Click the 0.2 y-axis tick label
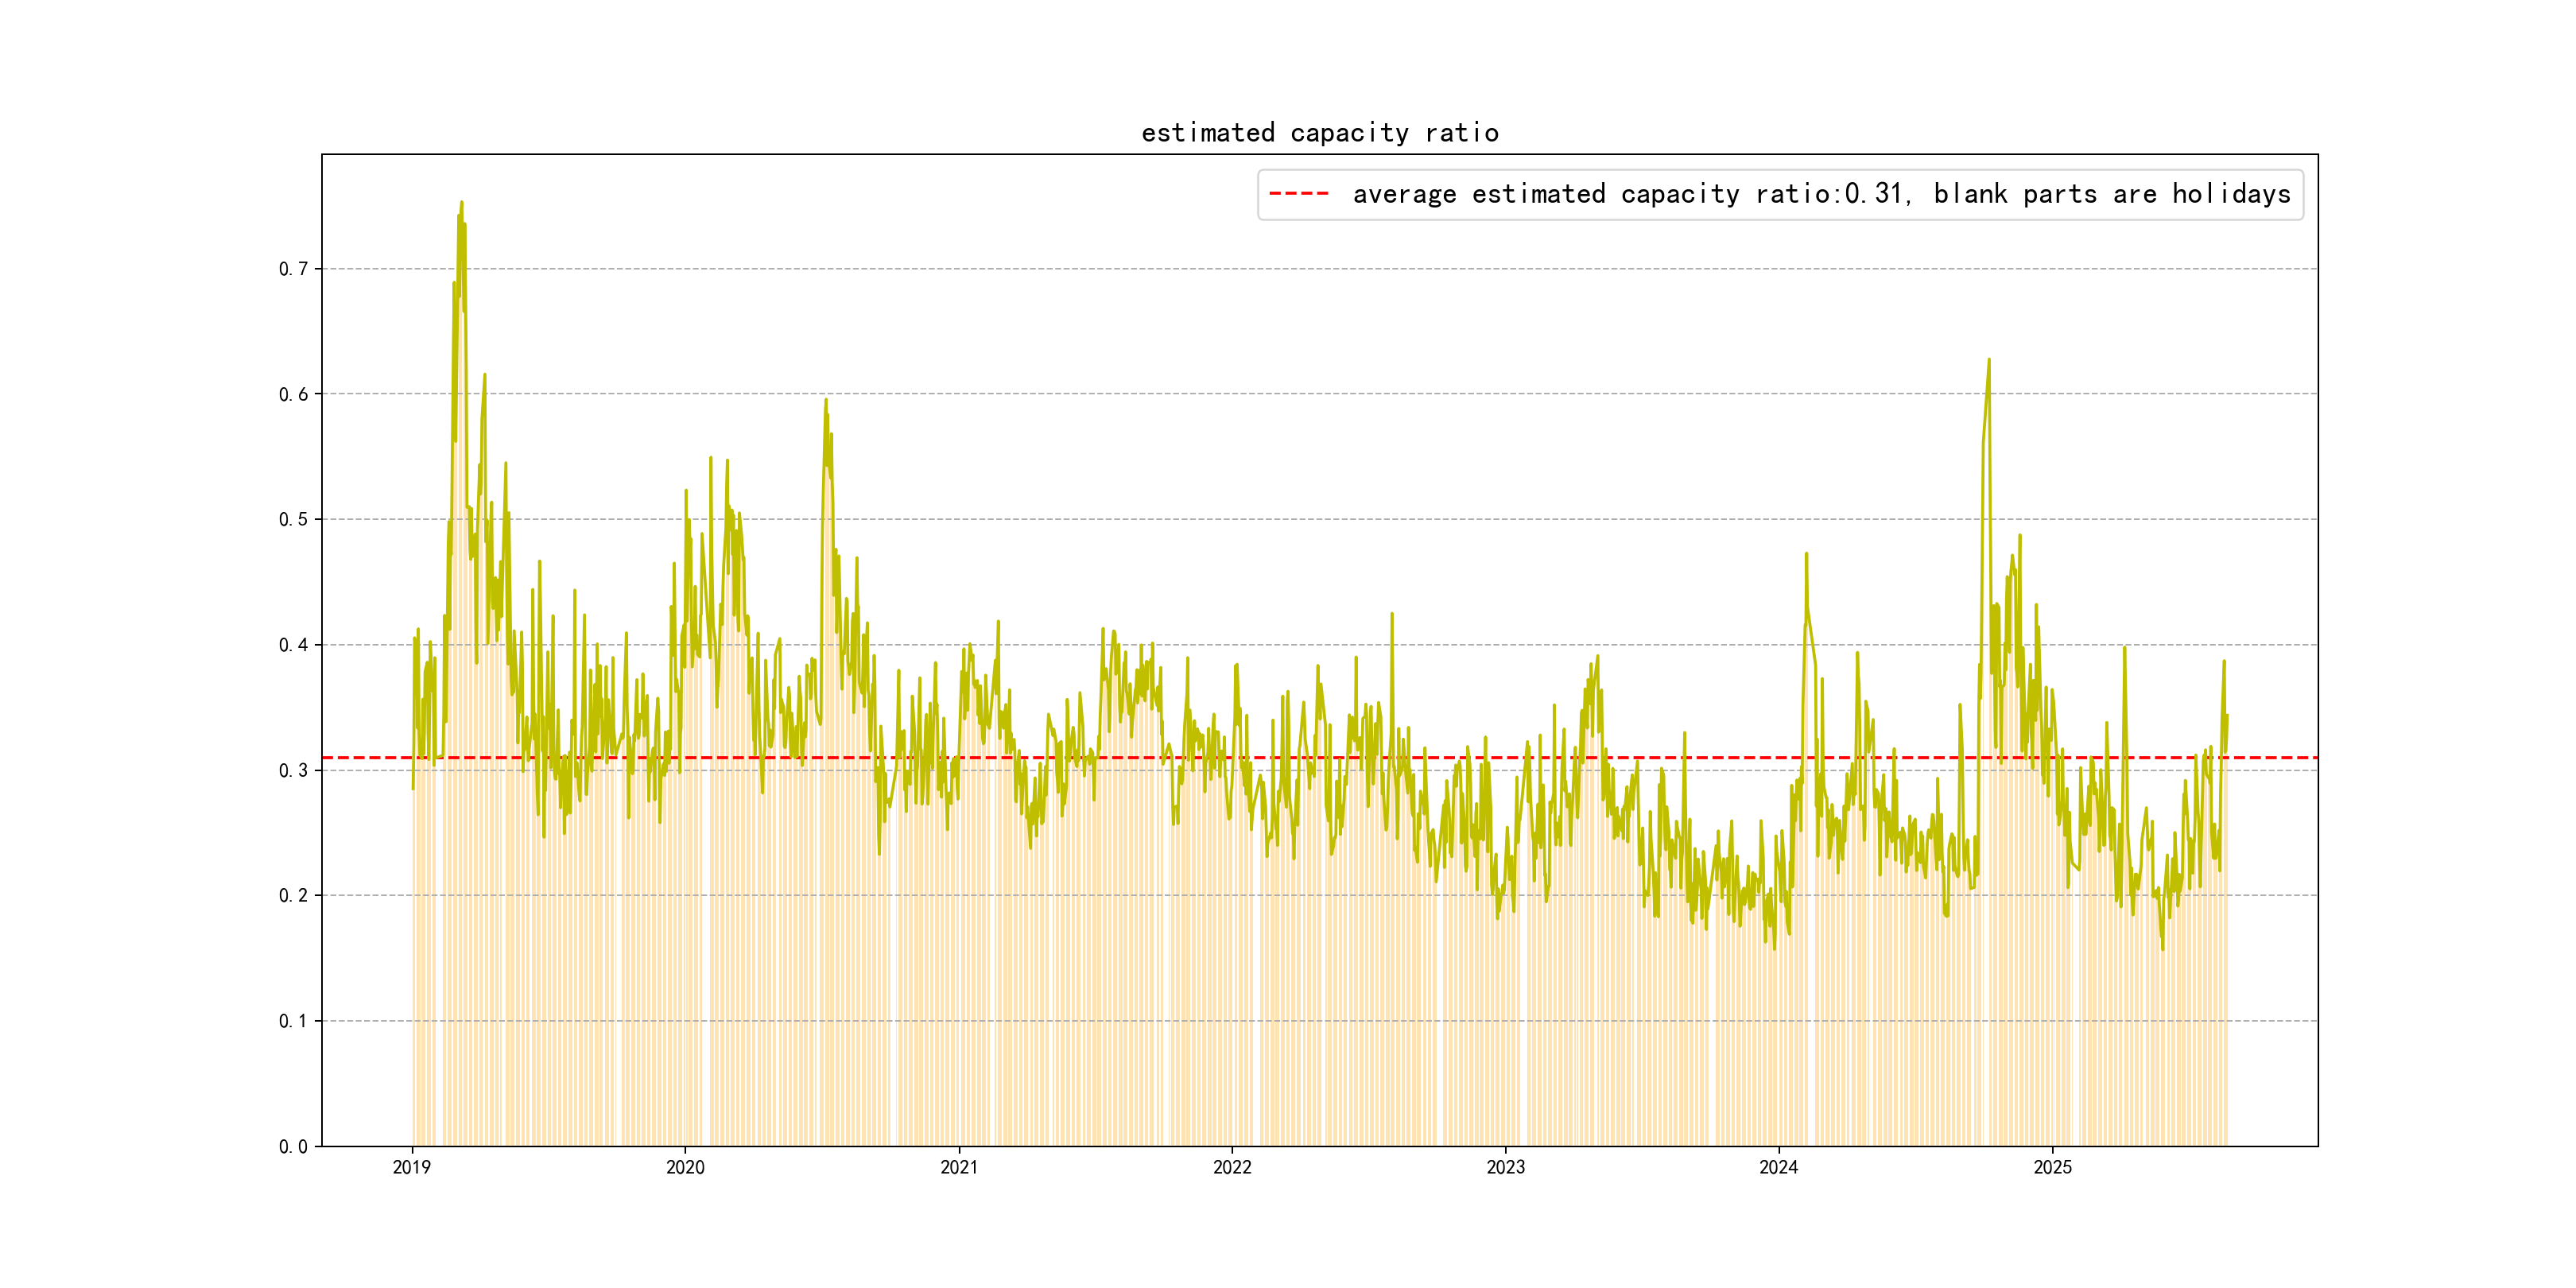The image size is (2576, 1288). 293,895
